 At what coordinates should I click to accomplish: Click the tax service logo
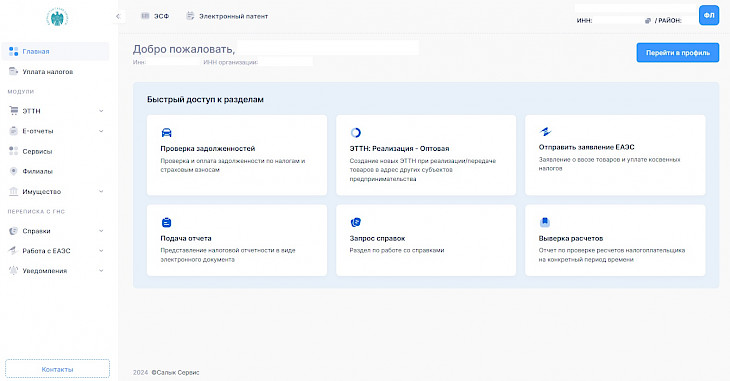coord(57,18)
